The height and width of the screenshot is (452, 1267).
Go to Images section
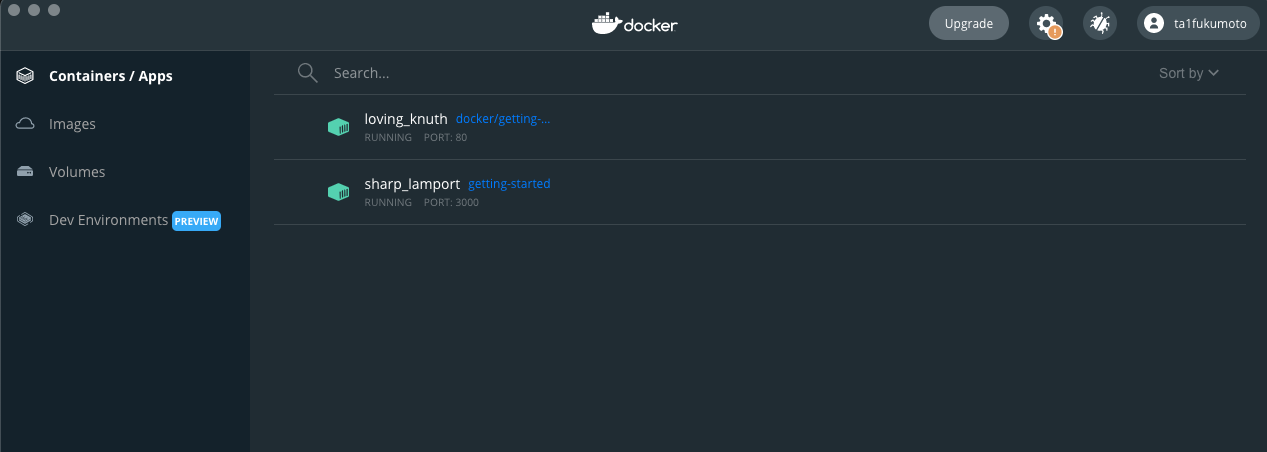[x=124, y=124]
